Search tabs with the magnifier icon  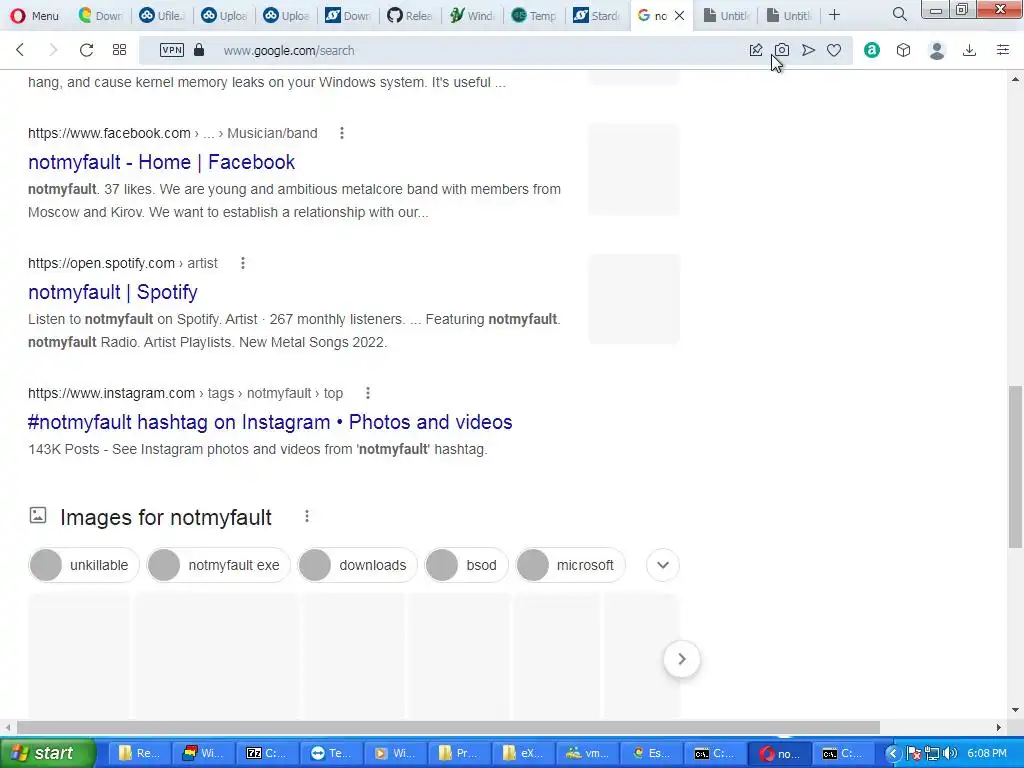click(x=899, y=14)
